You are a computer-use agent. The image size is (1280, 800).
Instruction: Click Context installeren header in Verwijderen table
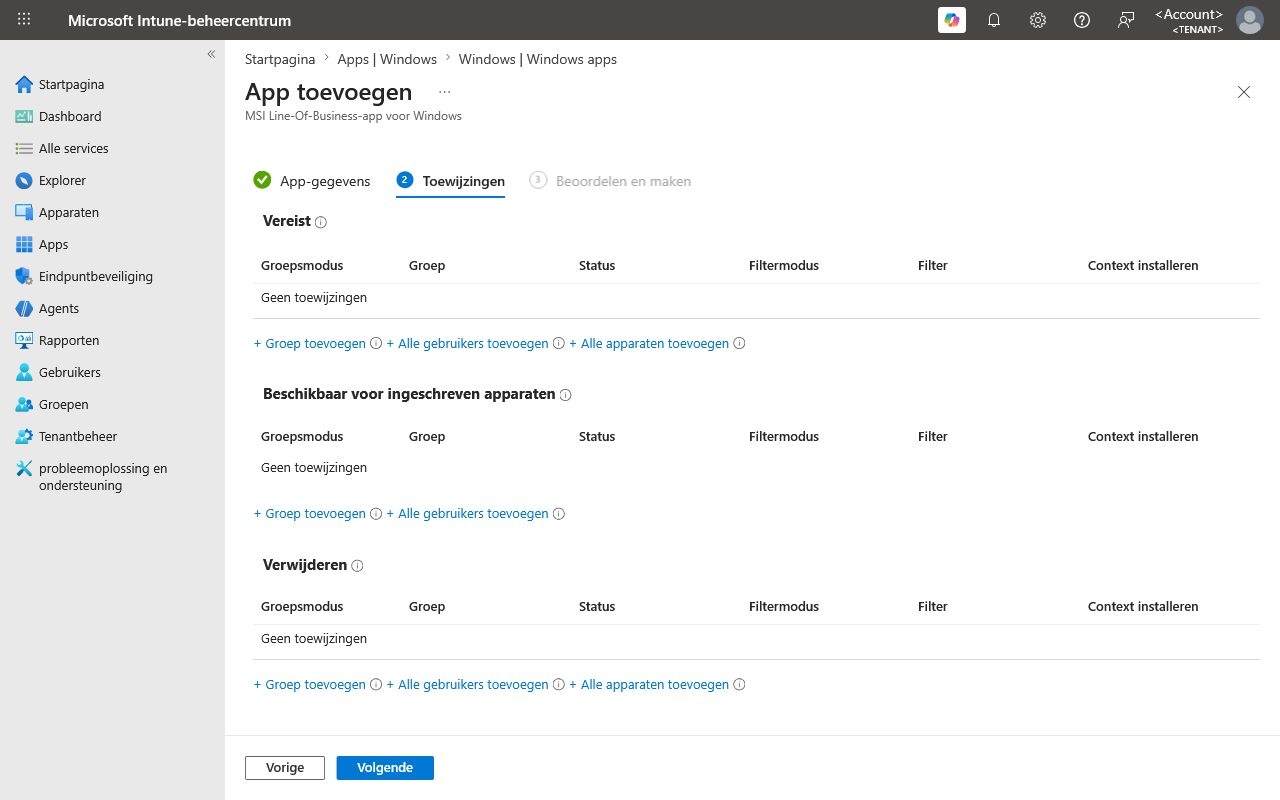coord(1143,607)
